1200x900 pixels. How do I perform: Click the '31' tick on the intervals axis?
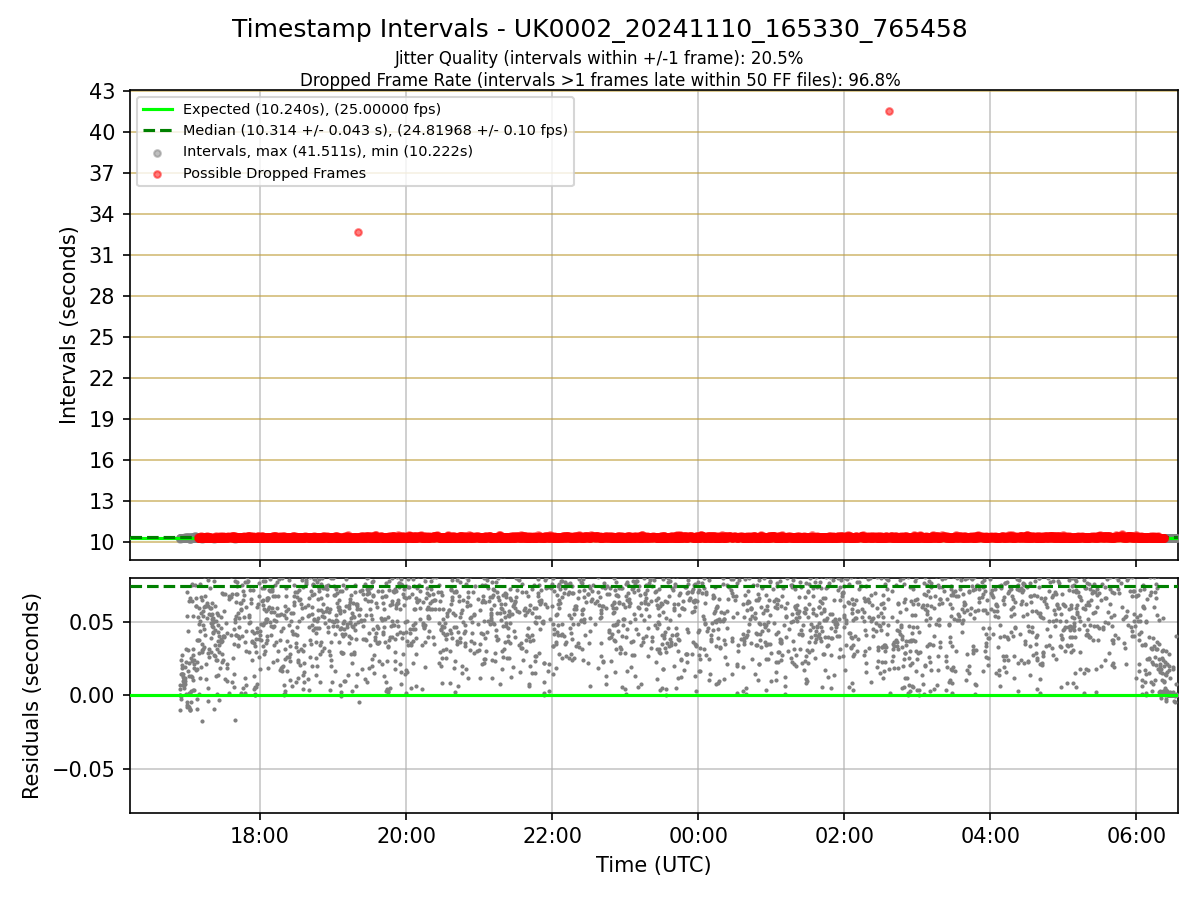point(104,255)
